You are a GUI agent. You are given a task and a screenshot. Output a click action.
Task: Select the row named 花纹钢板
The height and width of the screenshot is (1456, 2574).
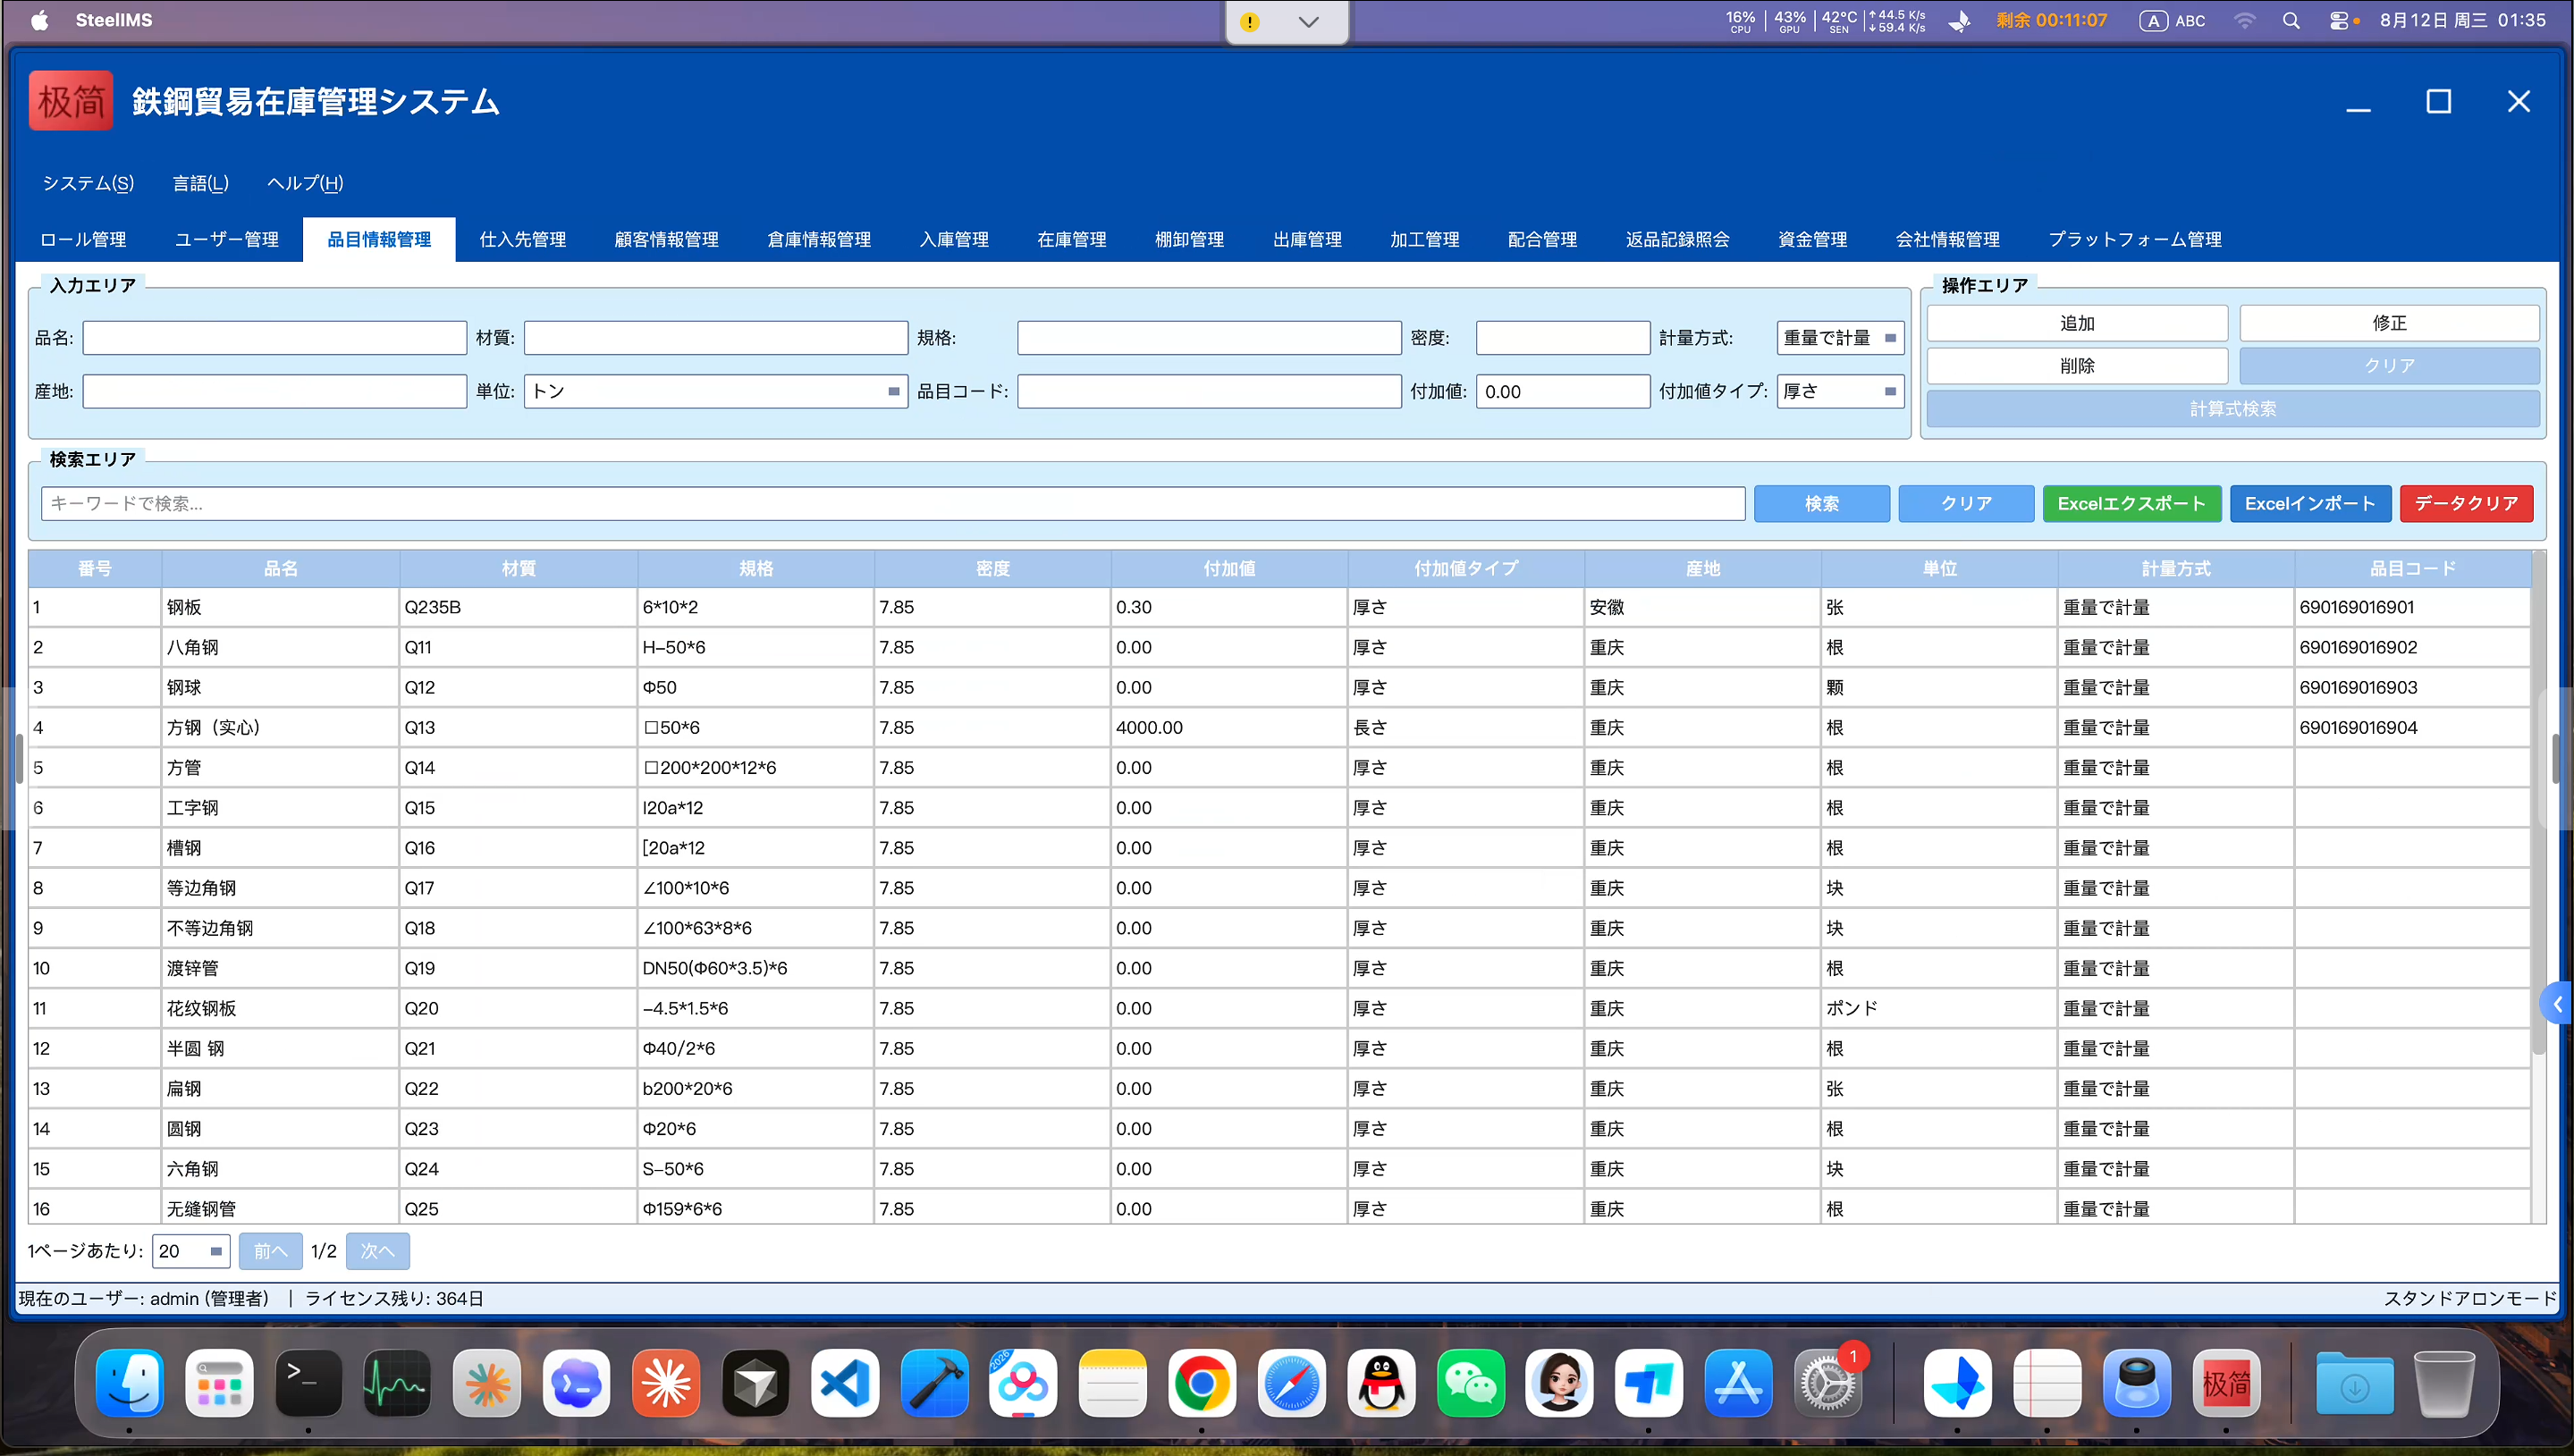point(1280,1008)
